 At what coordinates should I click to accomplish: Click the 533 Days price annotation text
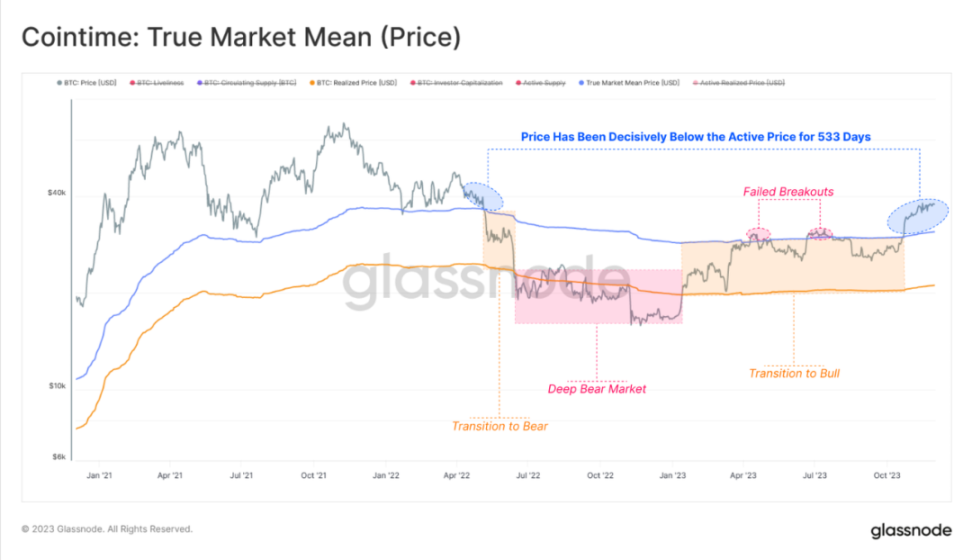(696, 136)
